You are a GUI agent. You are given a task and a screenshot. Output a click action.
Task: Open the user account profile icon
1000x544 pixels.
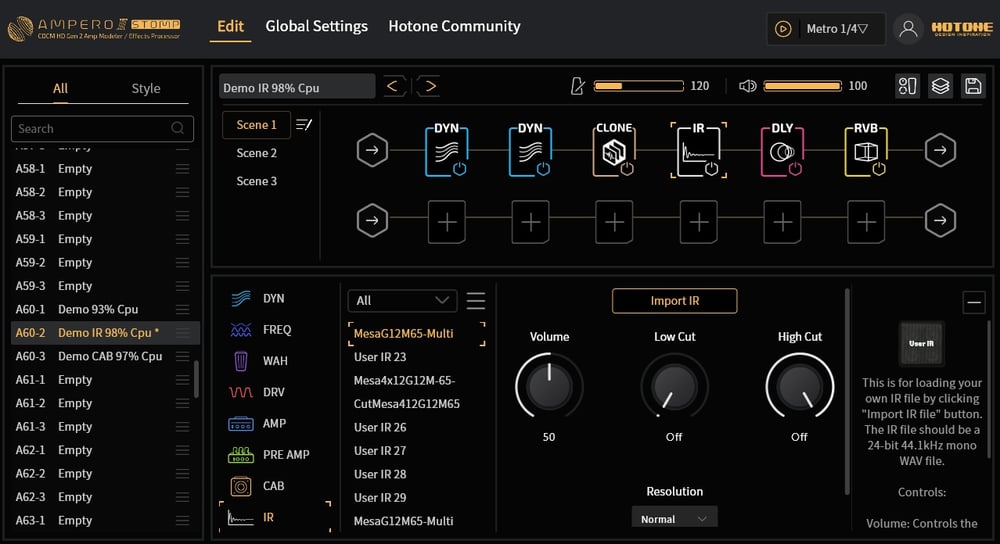908,29
